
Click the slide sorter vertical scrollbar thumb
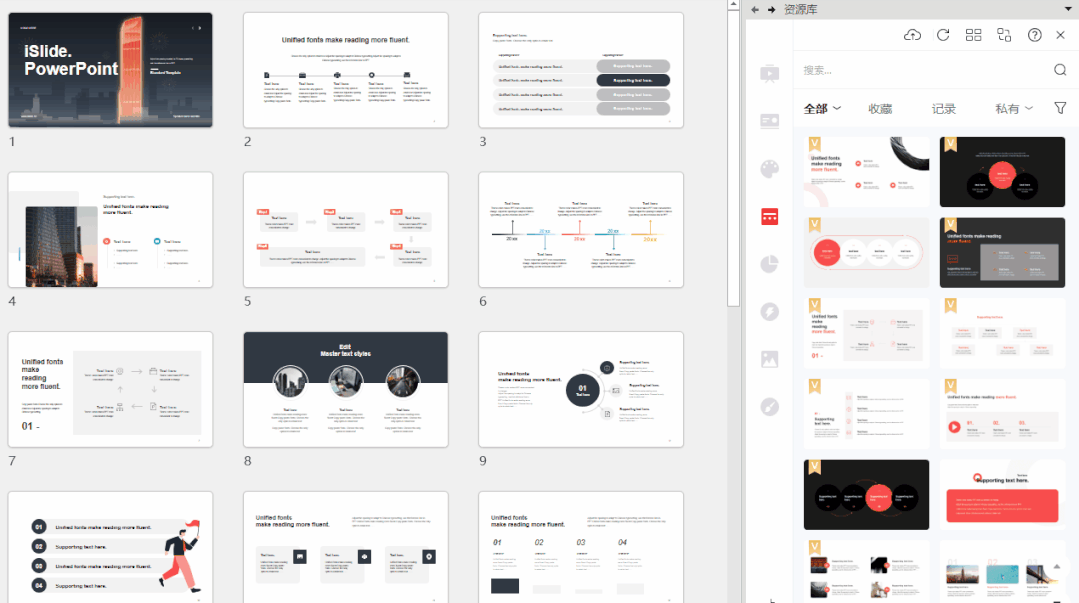click(734, 158)
